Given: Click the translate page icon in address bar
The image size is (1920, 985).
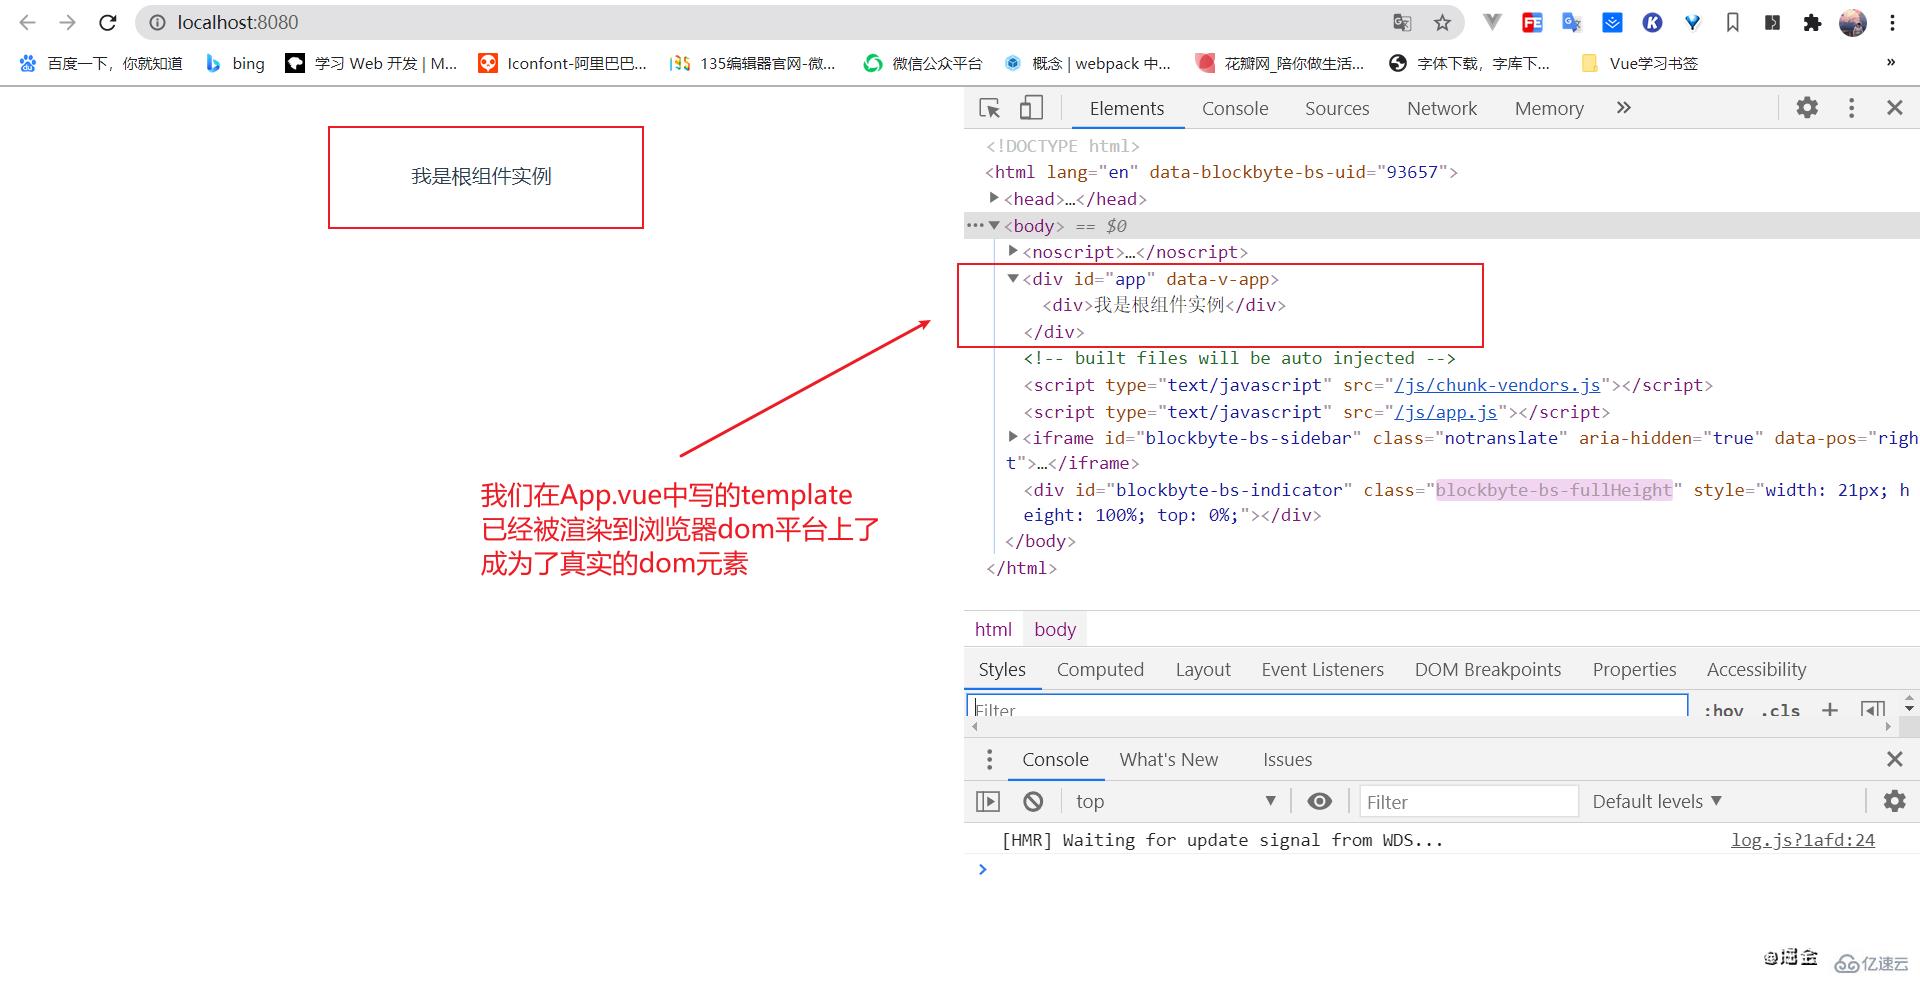Looking at the screenshot, I should [x=1402, y=22].
